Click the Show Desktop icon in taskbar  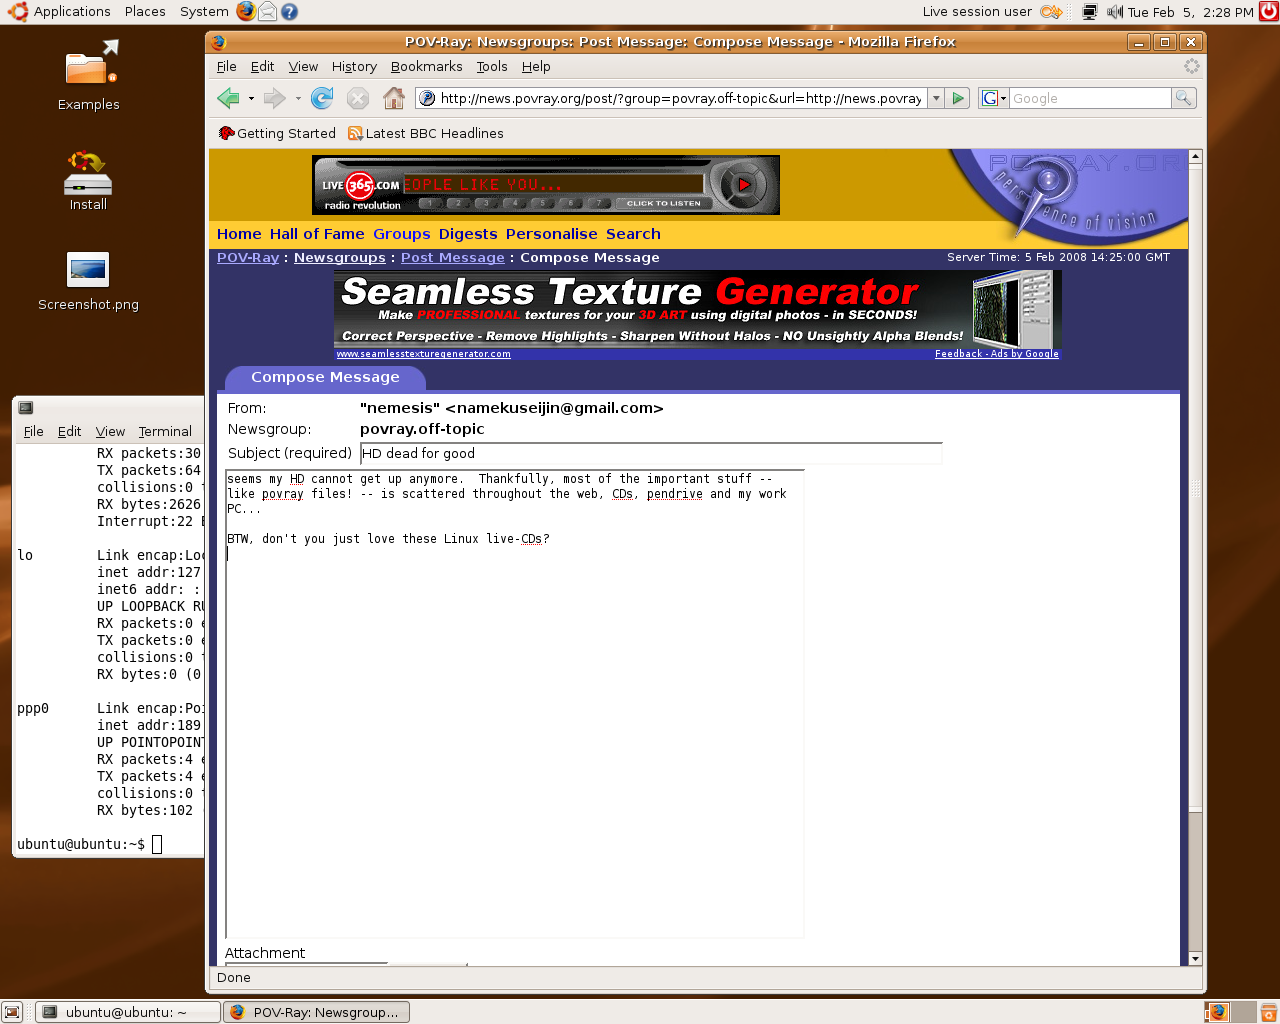coord(12,1012)
